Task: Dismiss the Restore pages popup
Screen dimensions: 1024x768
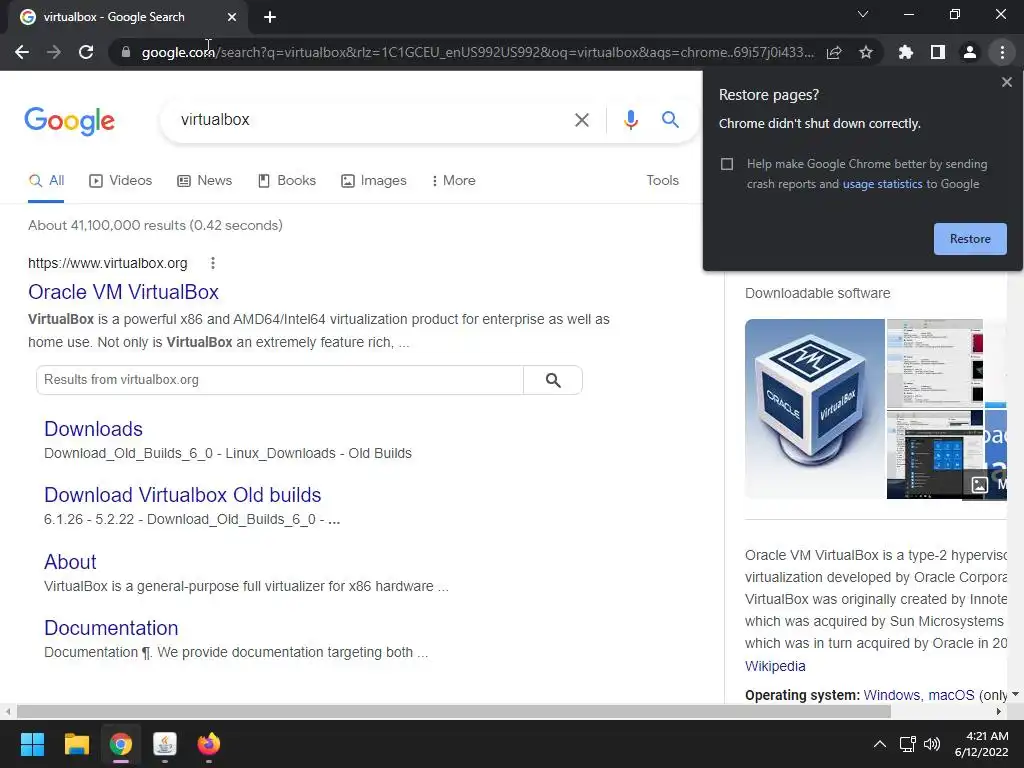Action: (x=1006, y=82)
